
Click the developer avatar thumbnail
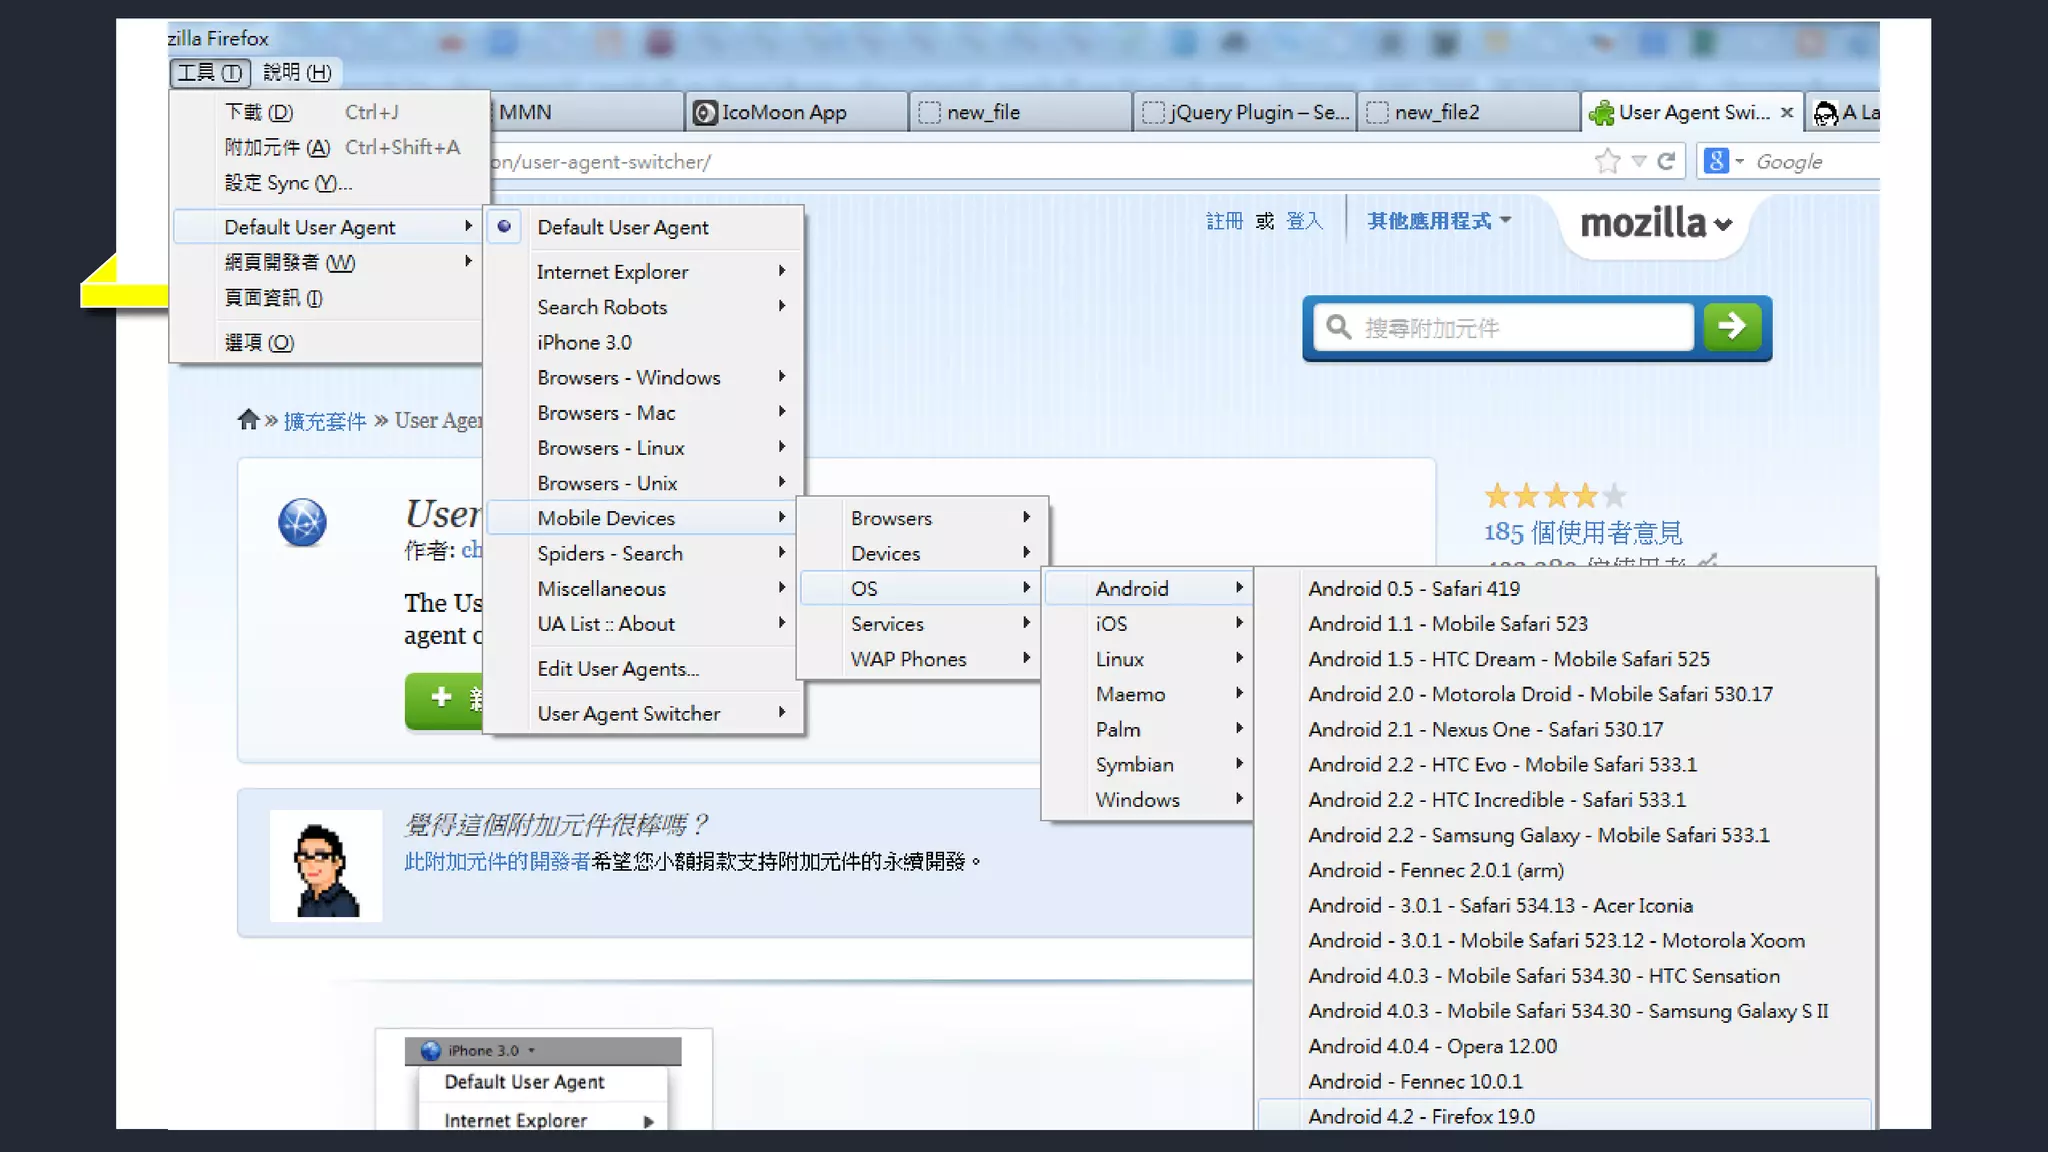(x=326, y=866)
